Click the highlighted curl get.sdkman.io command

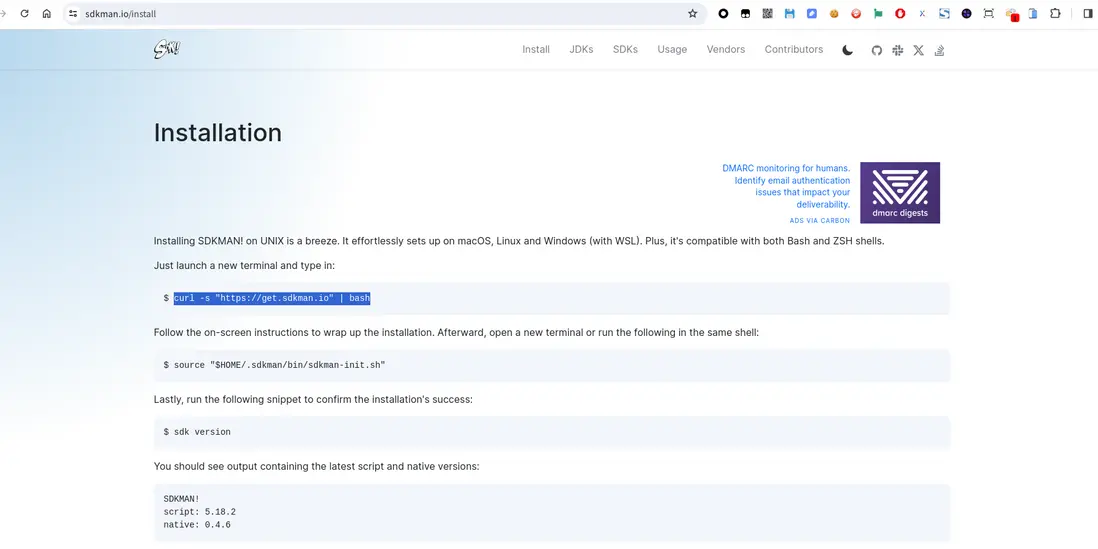[272, 298]
